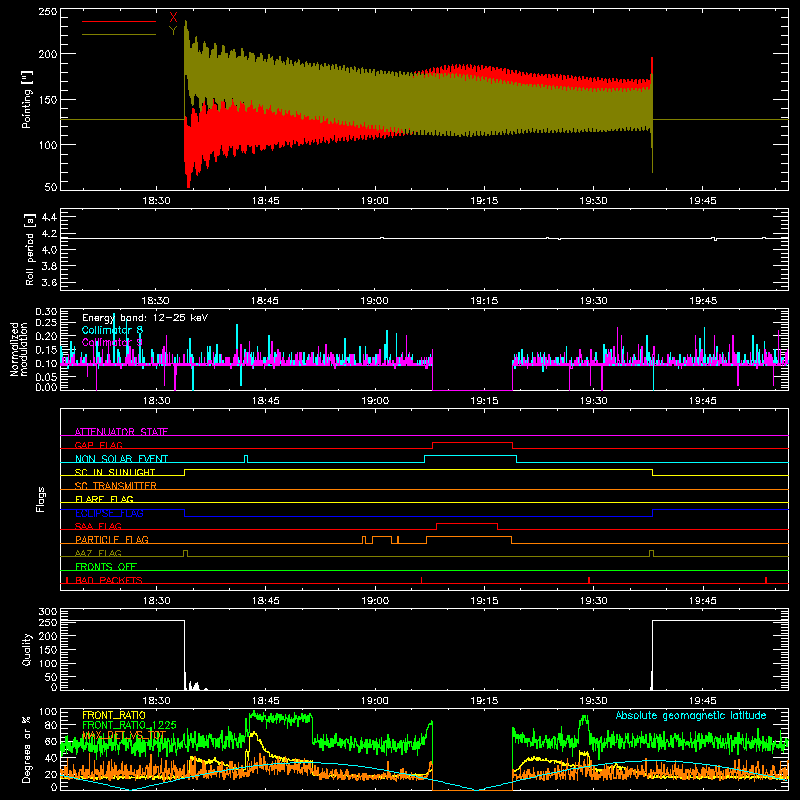The image size is (800, 800).
Task: Click the ATTENUATOR_STATE flag label
Action: pyautogui.click(x=121, y=432)
